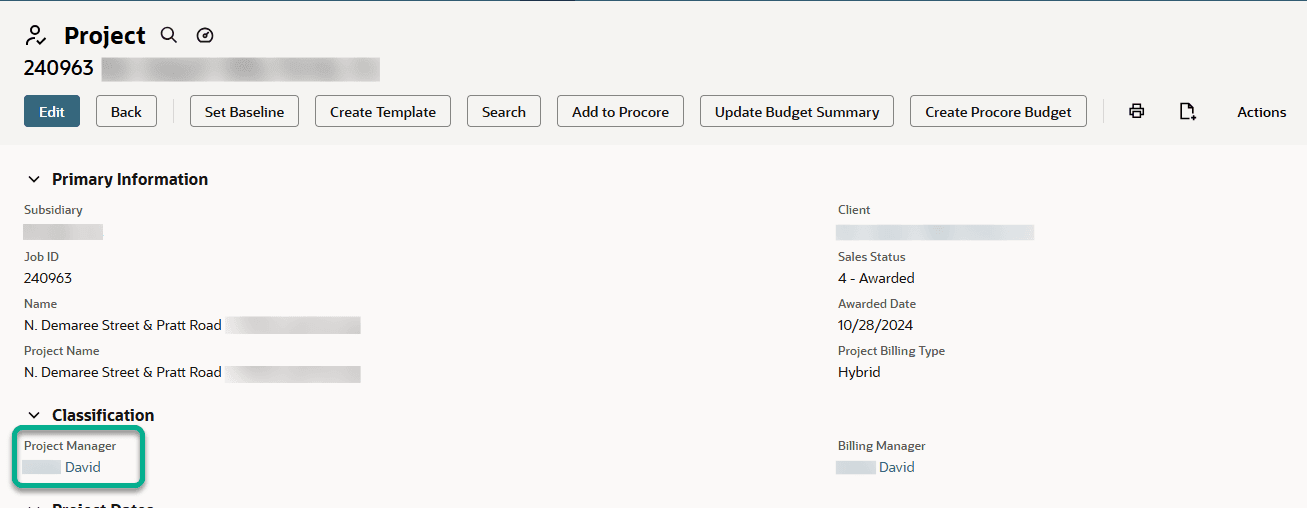This screenshot has height=508, width=1307.
Task: Select the Hybrid billing type value
Action: click(x=859, y=372)
